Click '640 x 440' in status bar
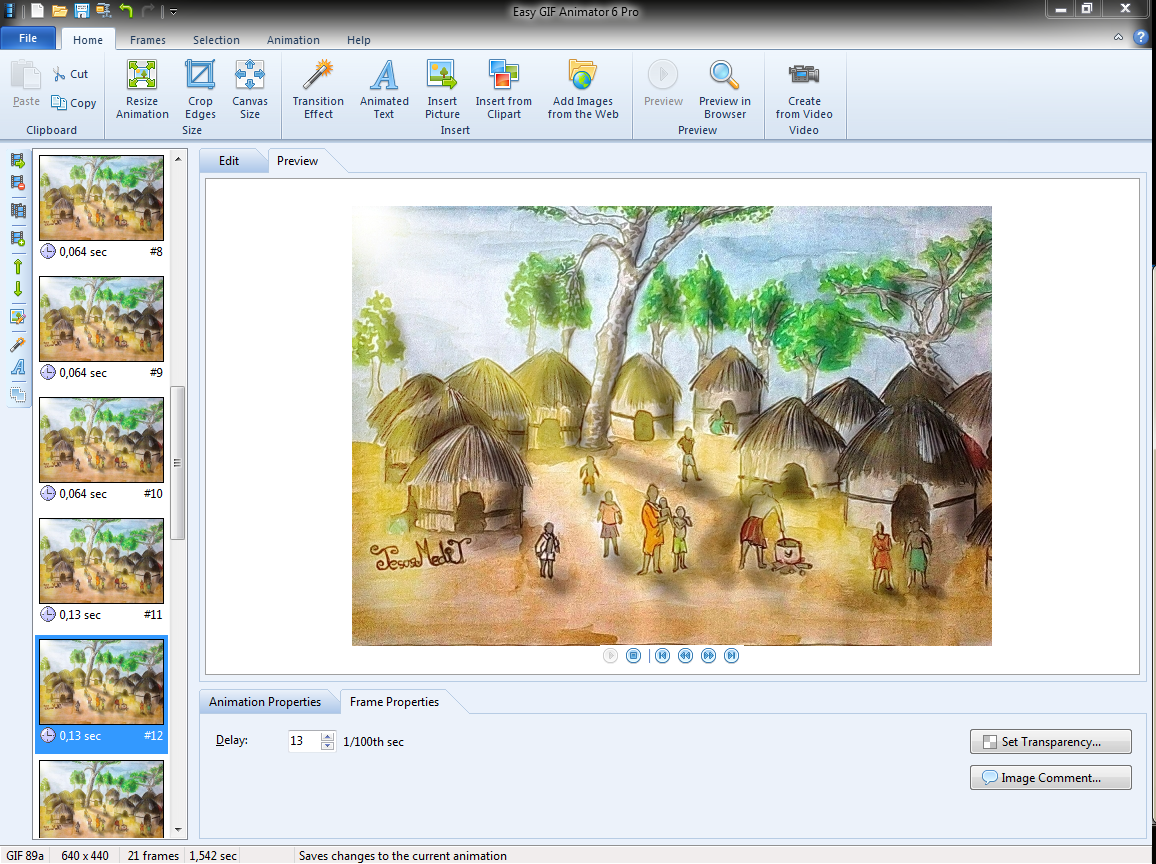Viewport: 1156px width, 864px height. 85,856
